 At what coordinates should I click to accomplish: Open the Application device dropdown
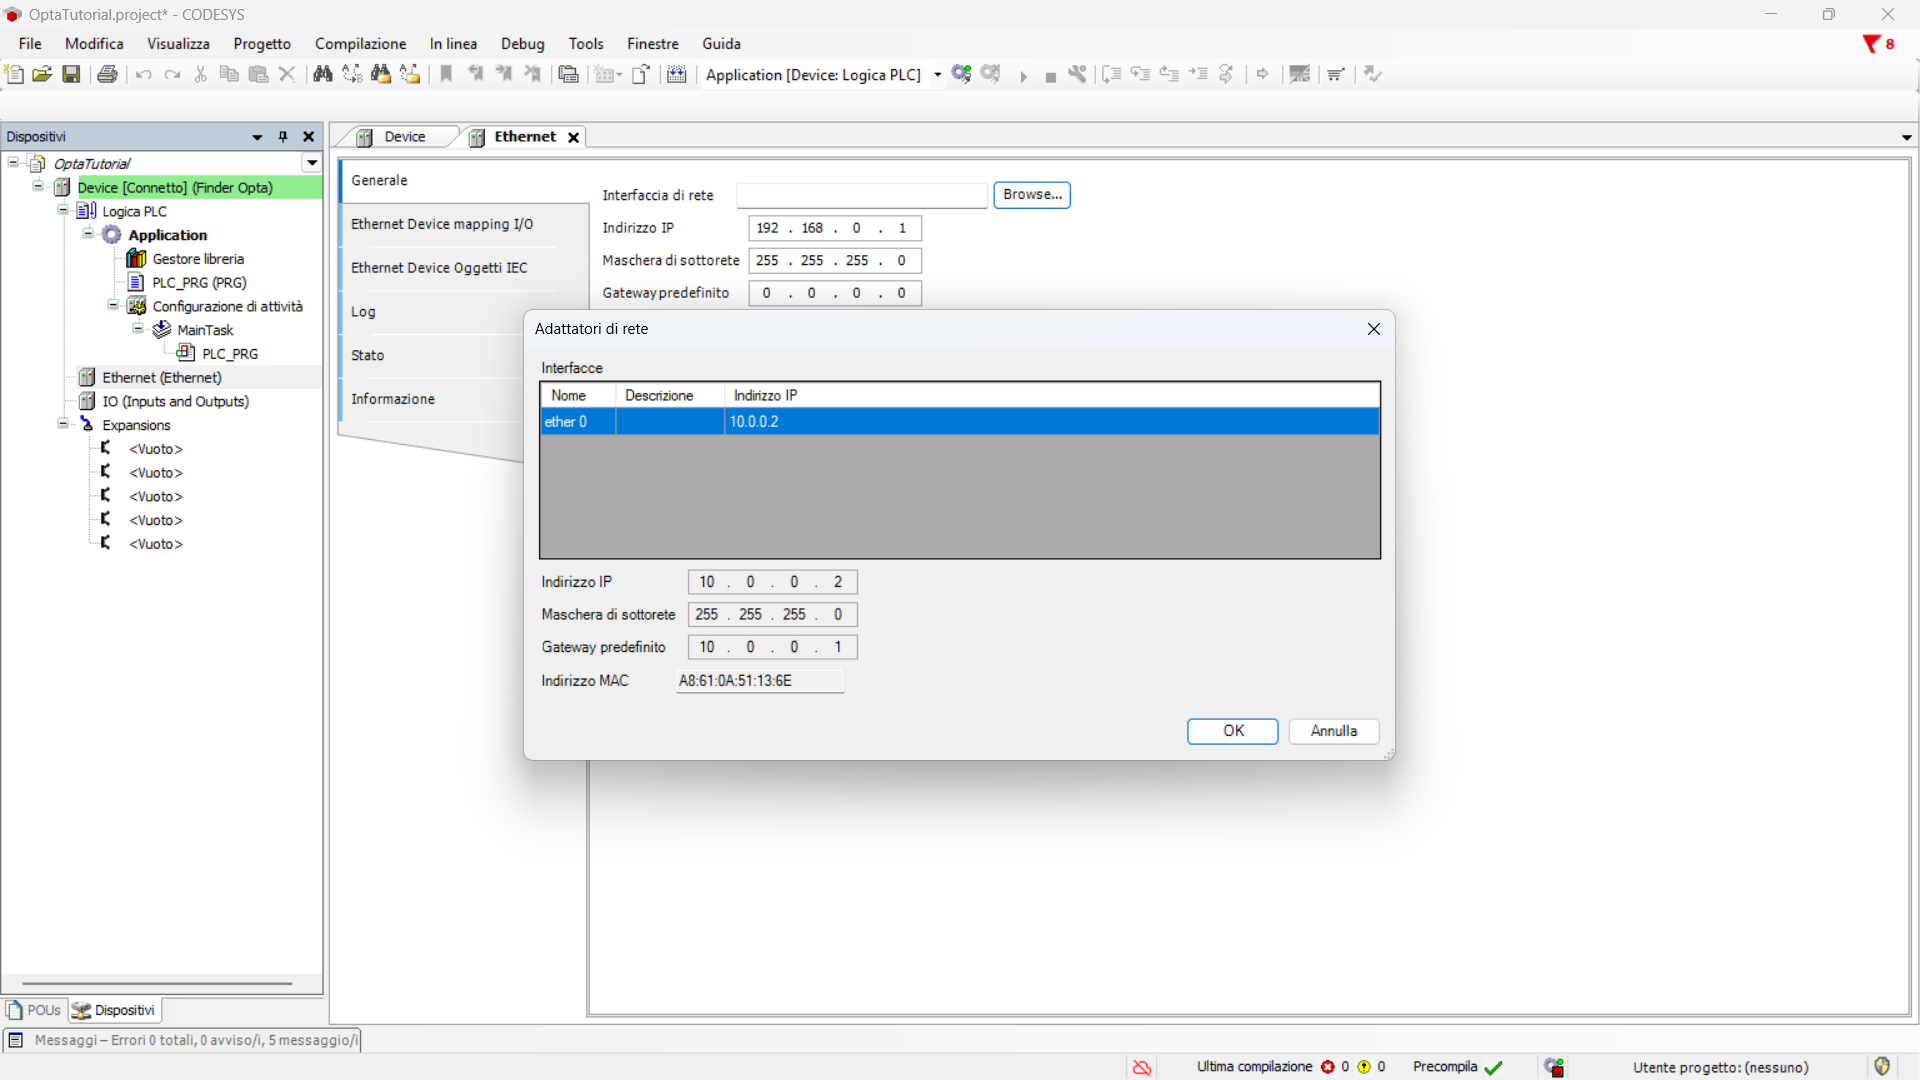point(937,75)
